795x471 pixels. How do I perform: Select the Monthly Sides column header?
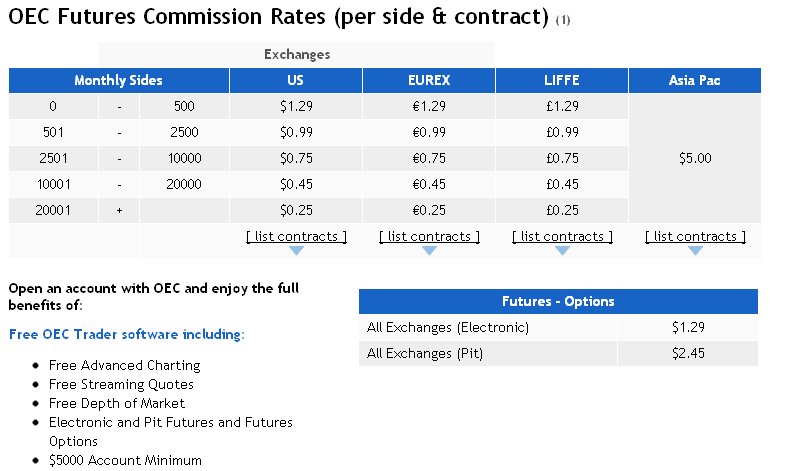(x=119, y=81)
